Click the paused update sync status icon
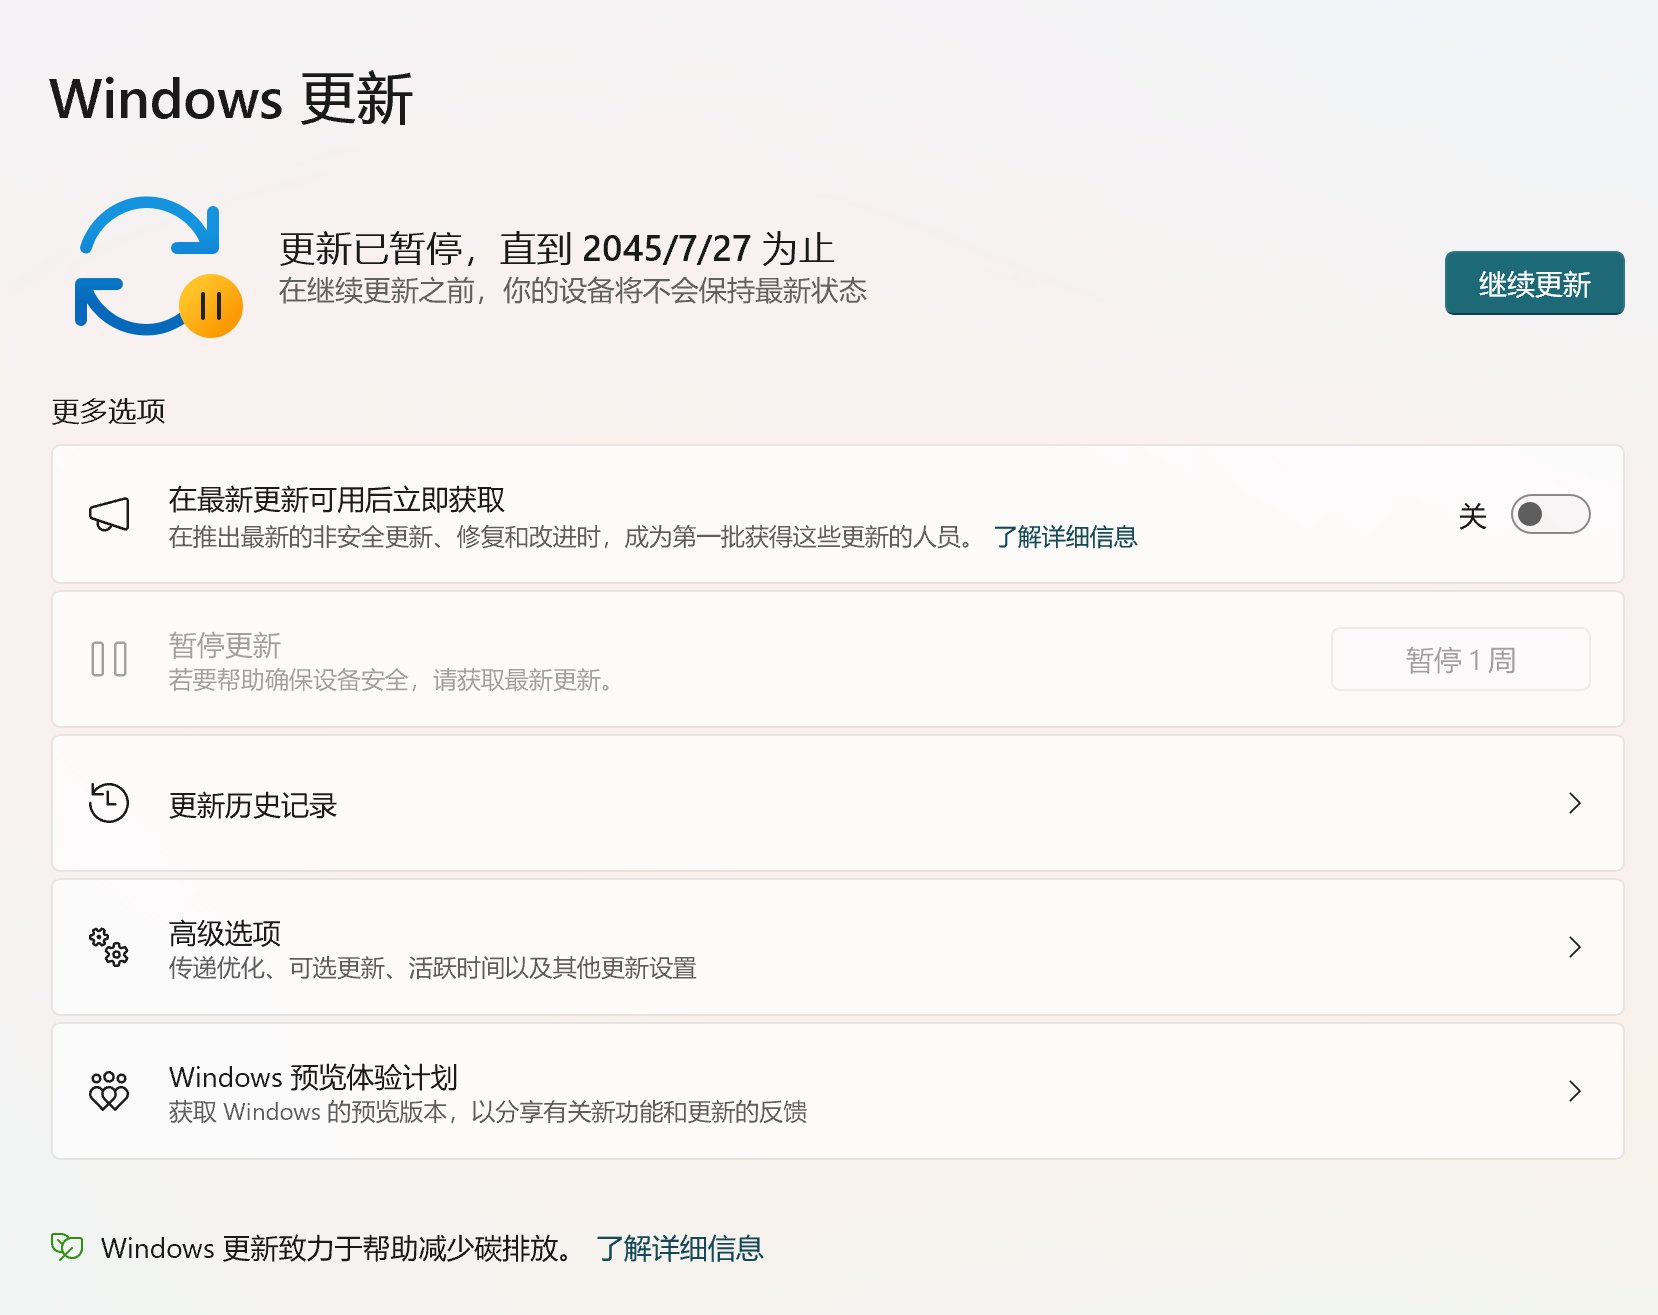Screen dimensions: 1658x1315 pyautogui.click(x=158, y=267)
